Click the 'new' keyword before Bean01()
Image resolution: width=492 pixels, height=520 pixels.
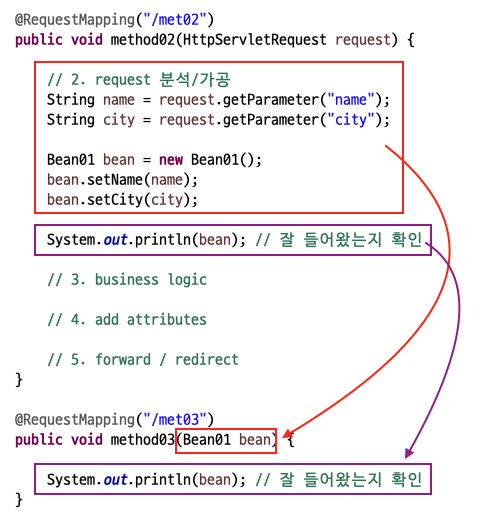click(171, 160)
